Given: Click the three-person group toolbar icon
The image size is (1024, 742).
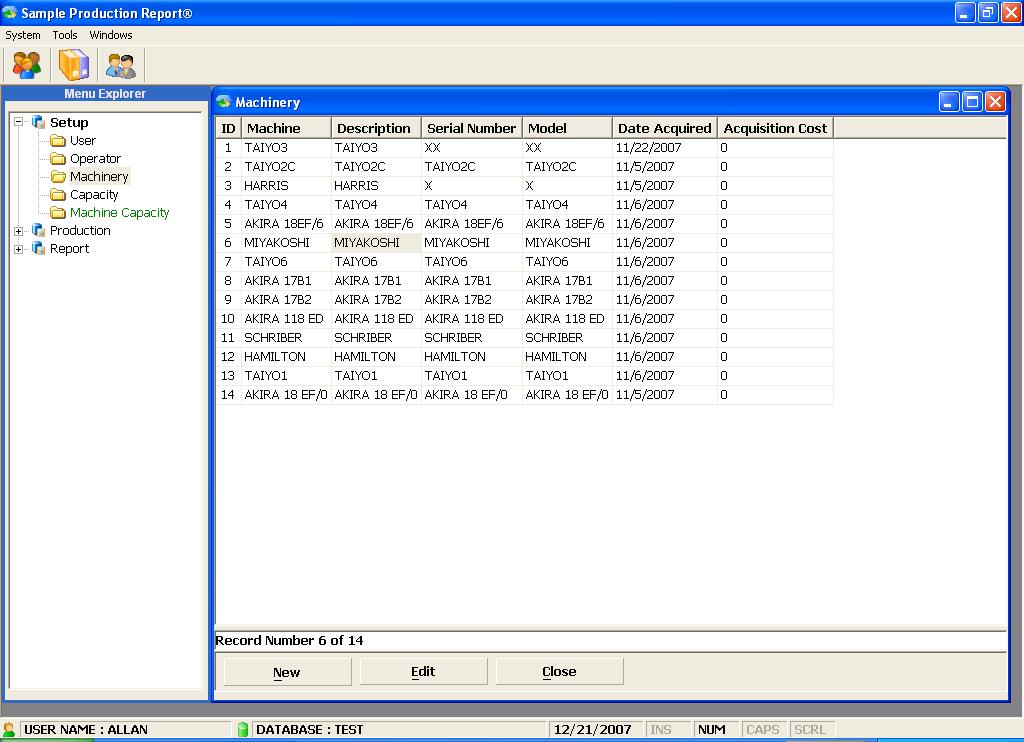Looking at the screenshot, I should 27,66.
